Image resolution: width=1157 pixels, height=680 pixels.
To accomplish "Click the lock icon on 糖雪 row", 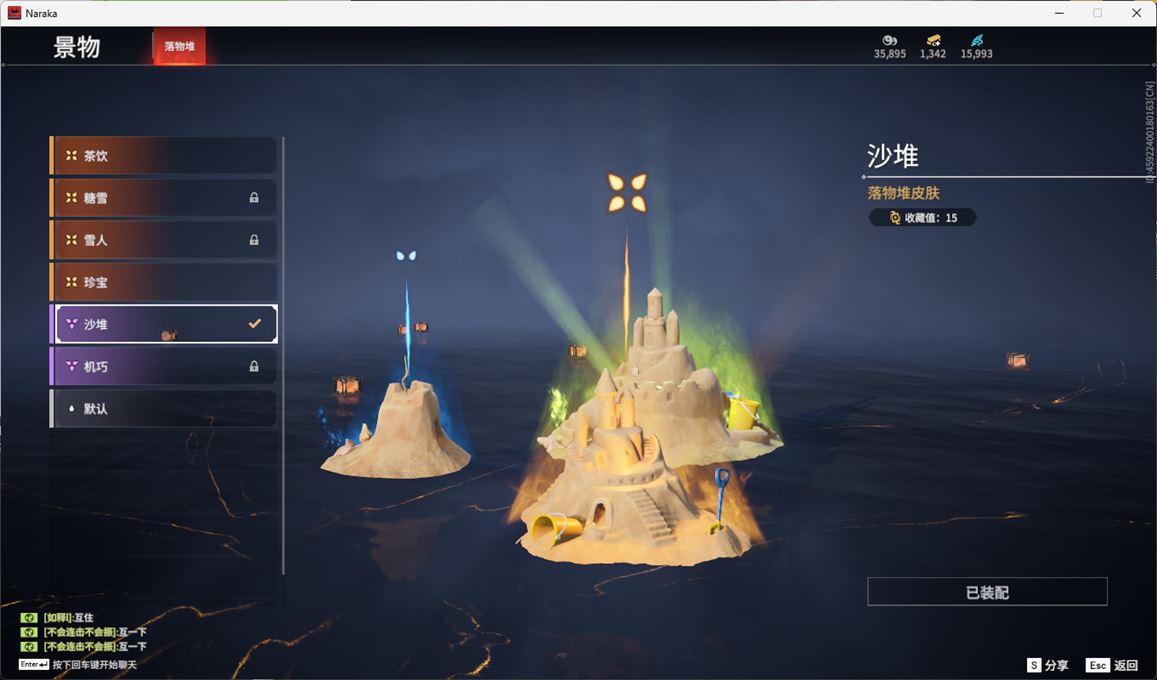I will (254, 198).
